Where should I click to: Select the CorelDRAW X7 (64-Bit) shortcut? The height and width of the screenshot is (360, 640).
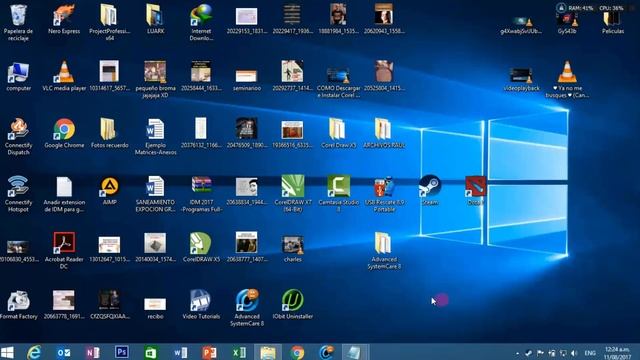coord(292,186)
